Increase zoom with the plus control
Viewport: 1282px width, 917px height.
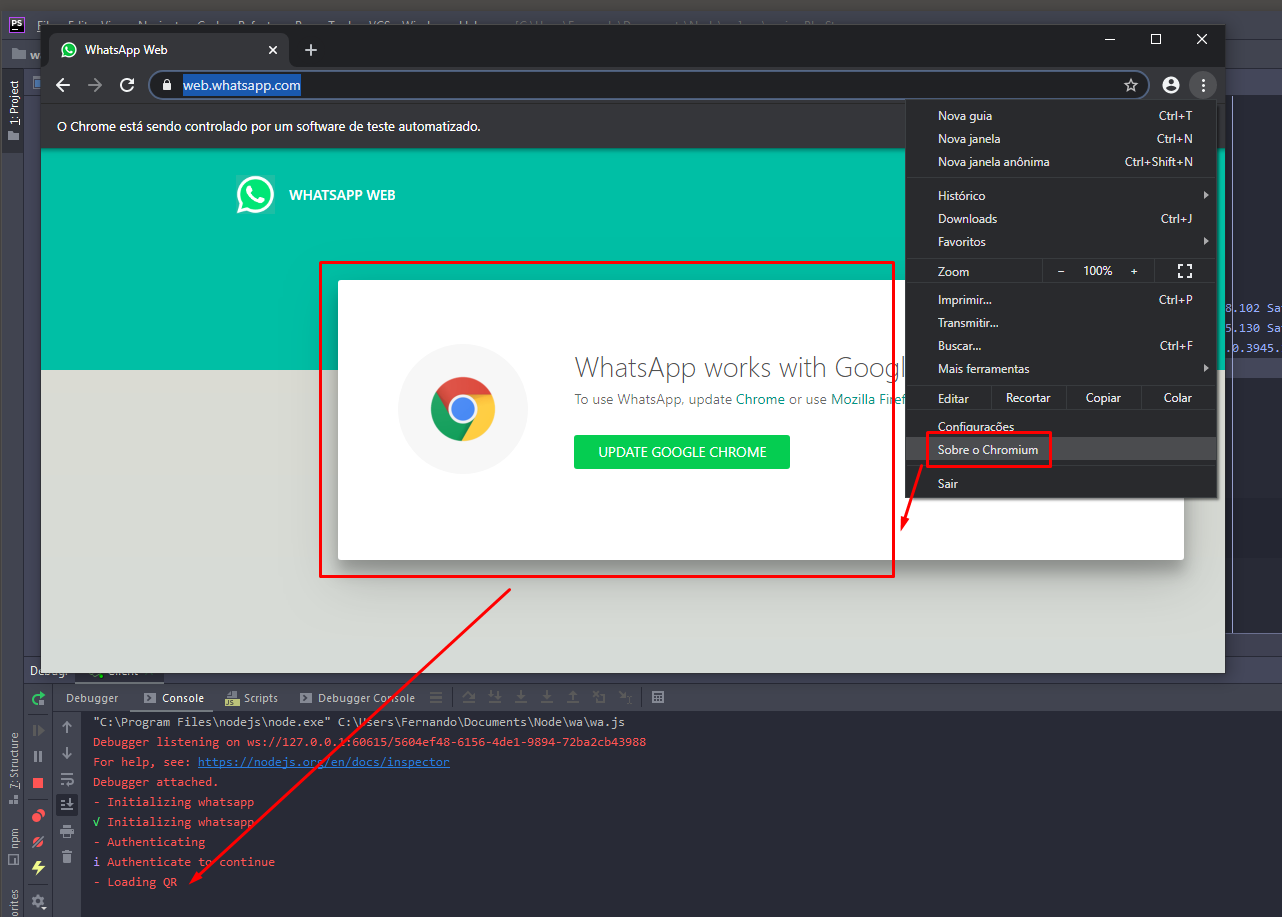(1135, 270)
